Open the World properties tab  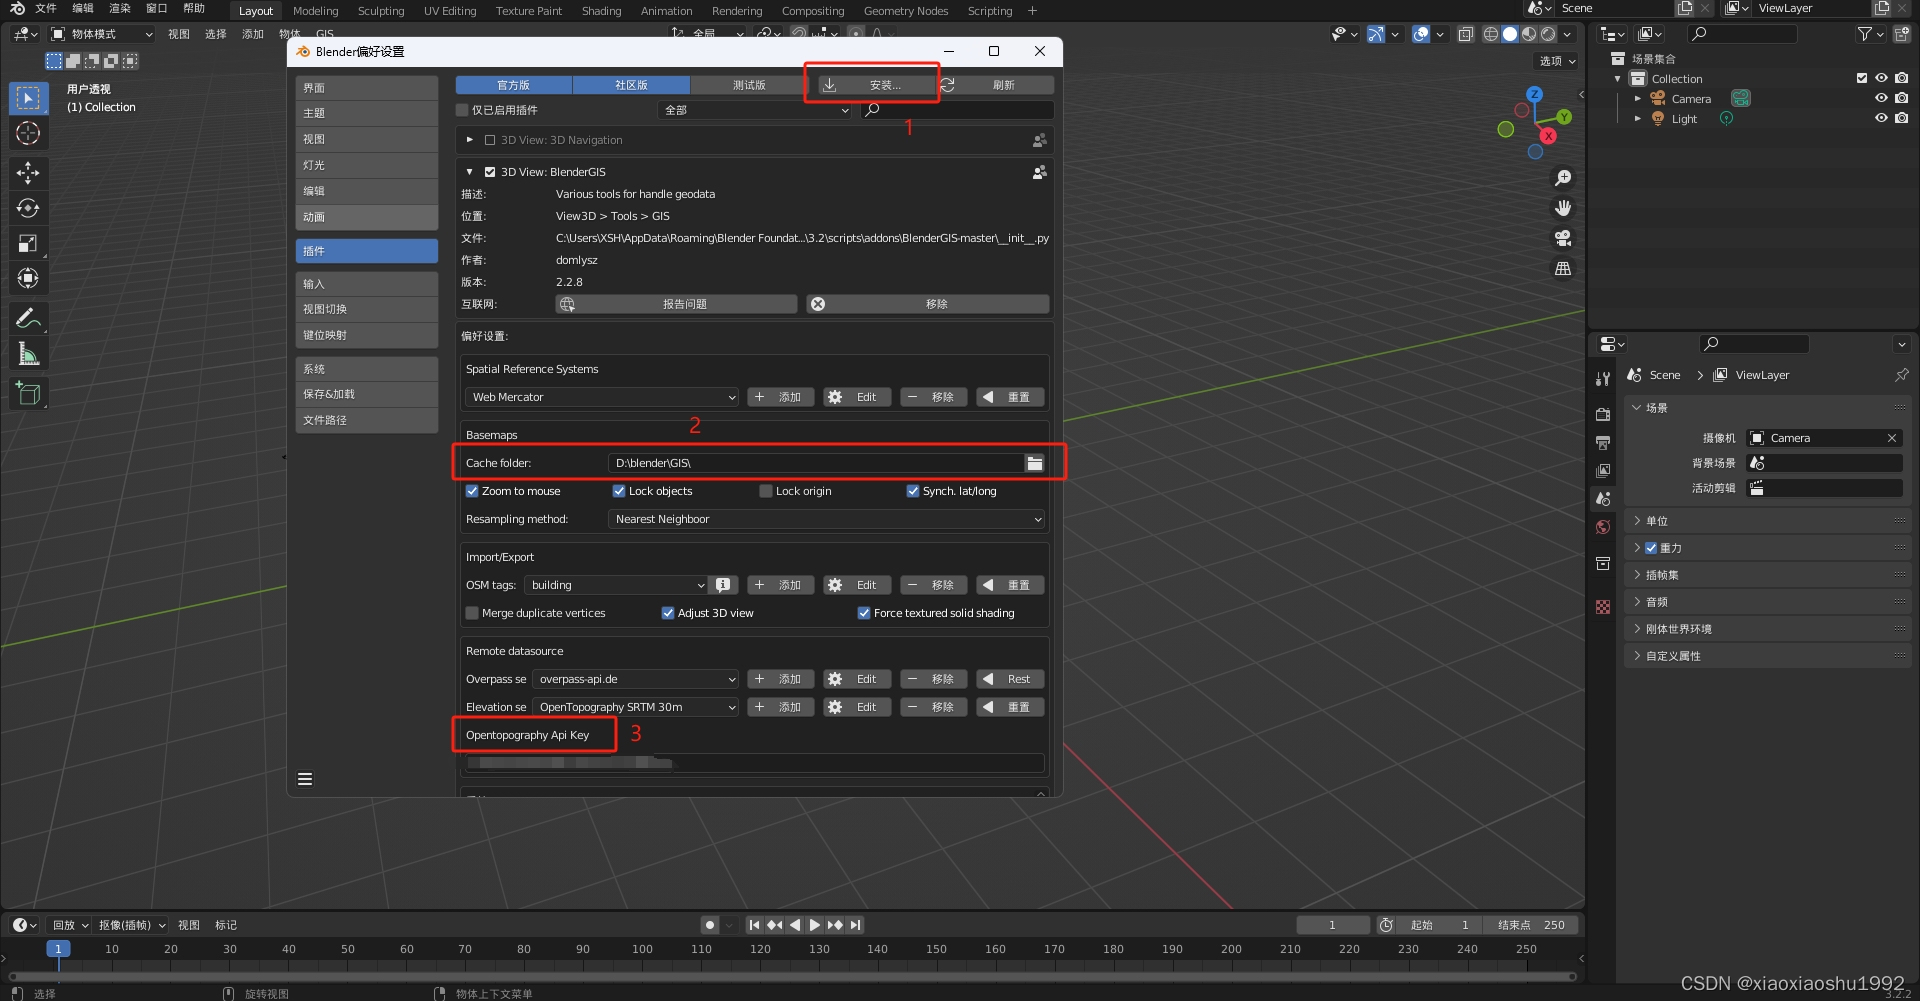(x=1603, y=527)
